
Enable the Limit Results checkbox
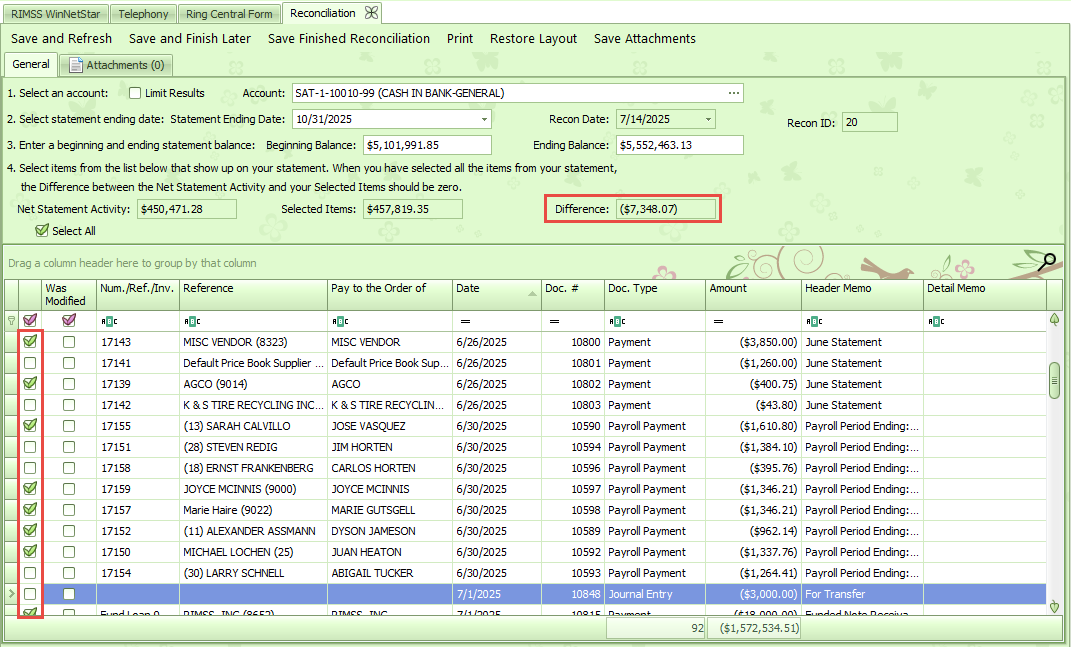(x=135, y=93)
